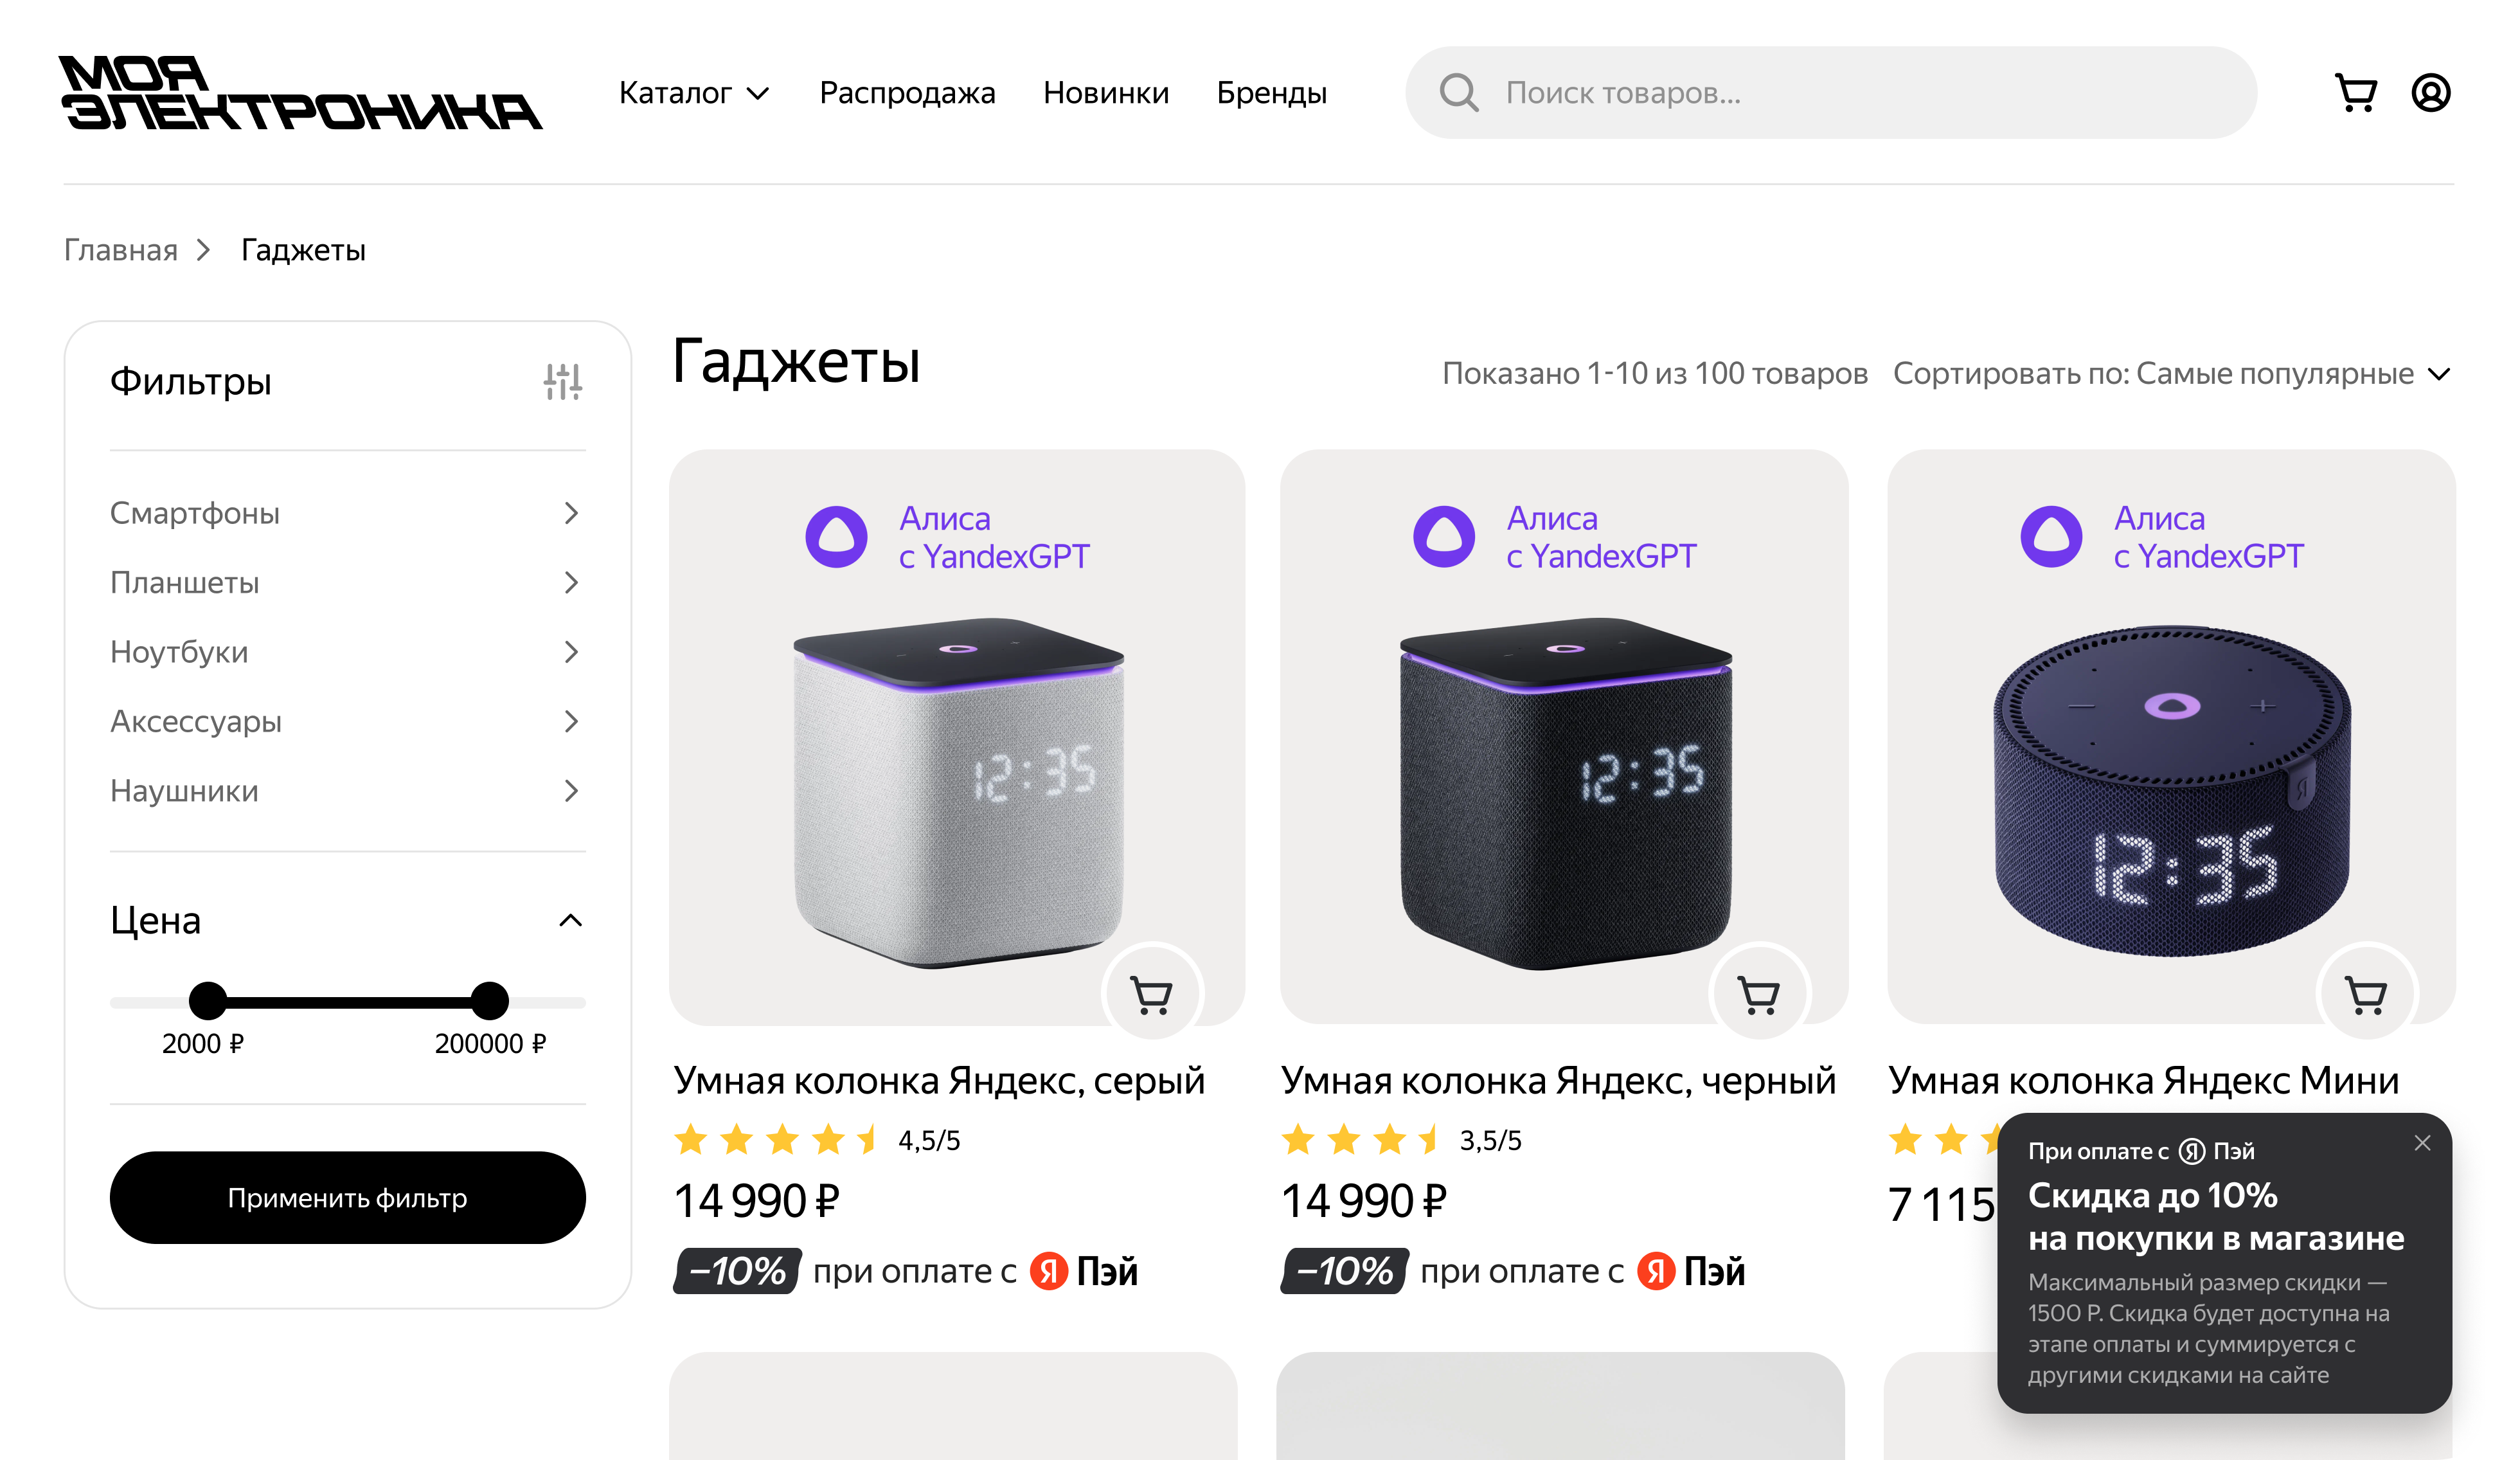
Task: Go to Главная via breadcrumb
Action: pos(120,250)
